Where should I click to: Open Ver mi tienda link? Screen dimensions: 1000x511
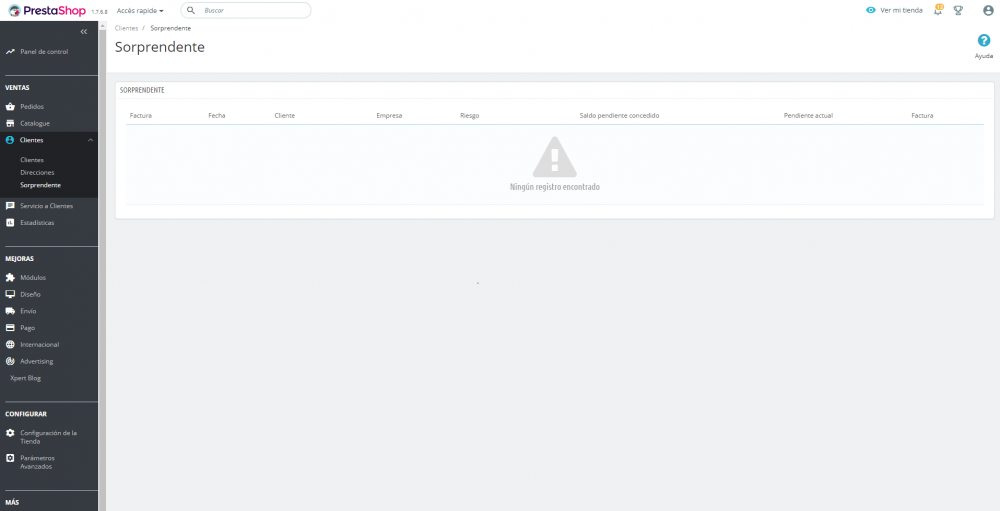pos(901,10)
